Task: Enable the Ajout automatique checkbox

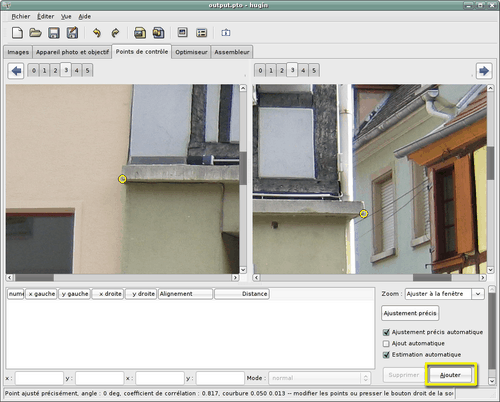Action: 386,344
